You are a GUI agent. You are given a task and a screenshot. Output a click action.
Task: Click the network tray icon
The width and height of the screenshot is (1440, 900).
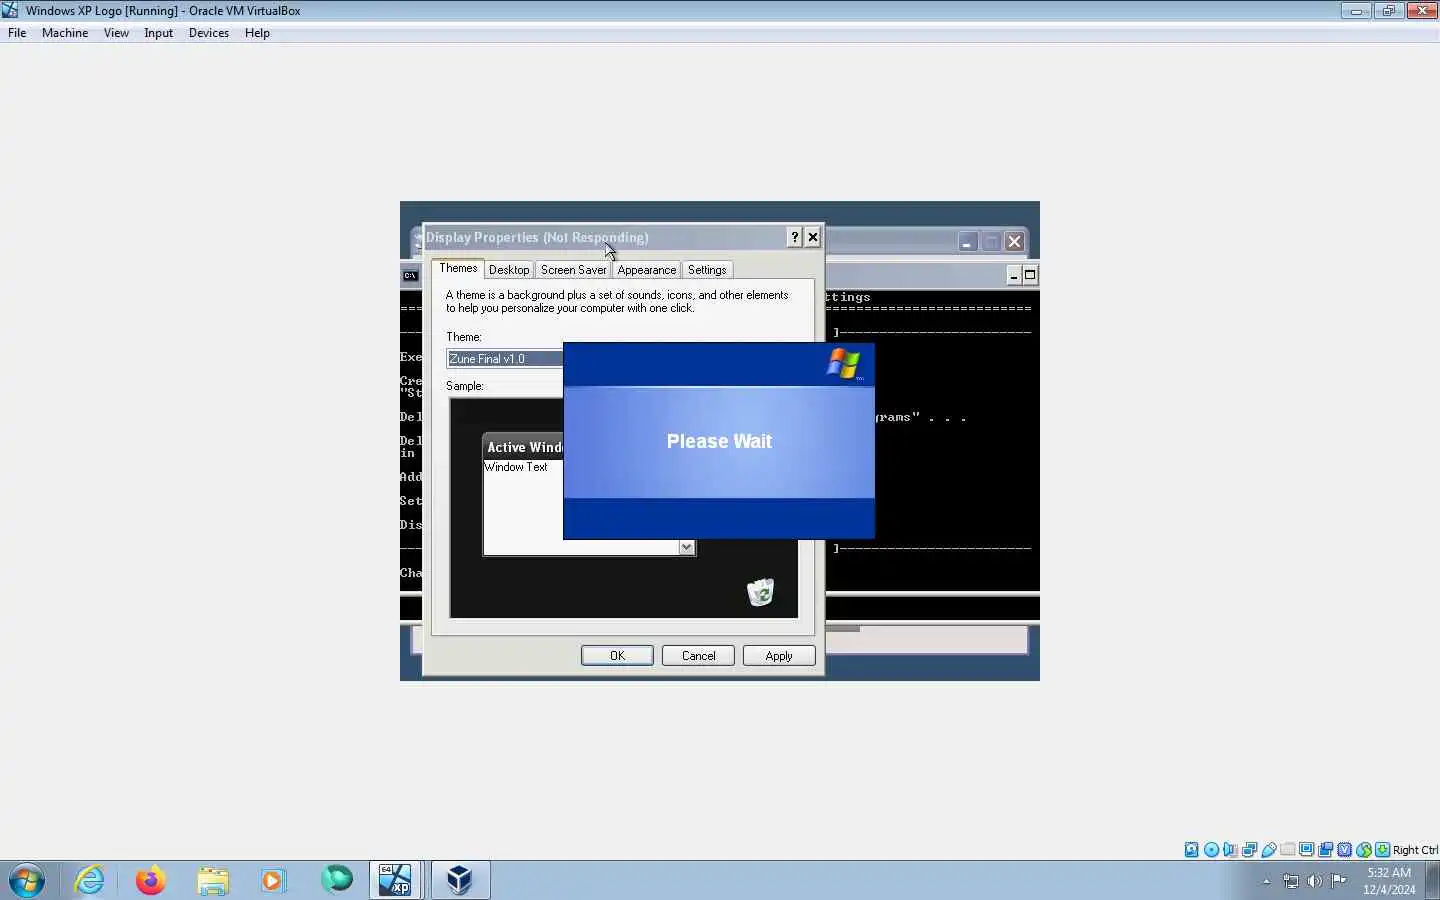tap(1291, 881)
